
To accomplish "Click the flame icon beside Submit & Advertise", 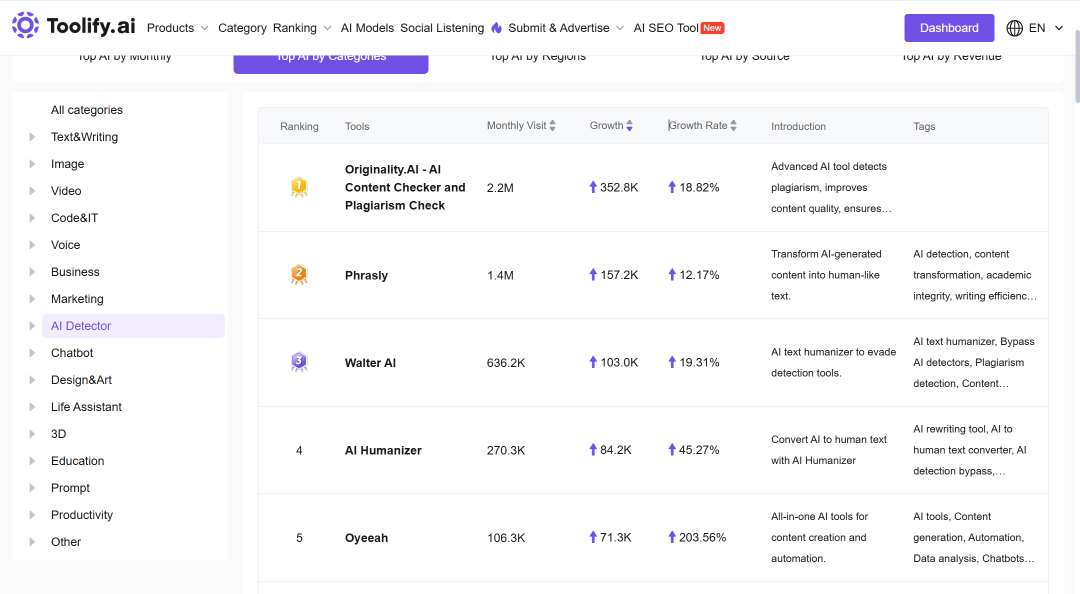I will tap(497, 28).
